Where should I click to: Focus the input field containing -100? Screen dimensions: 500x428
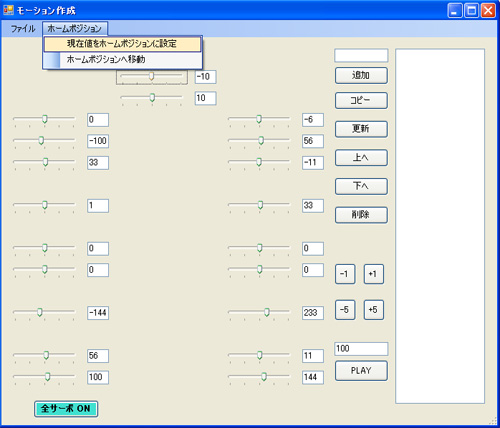click(x=98, y=141)
